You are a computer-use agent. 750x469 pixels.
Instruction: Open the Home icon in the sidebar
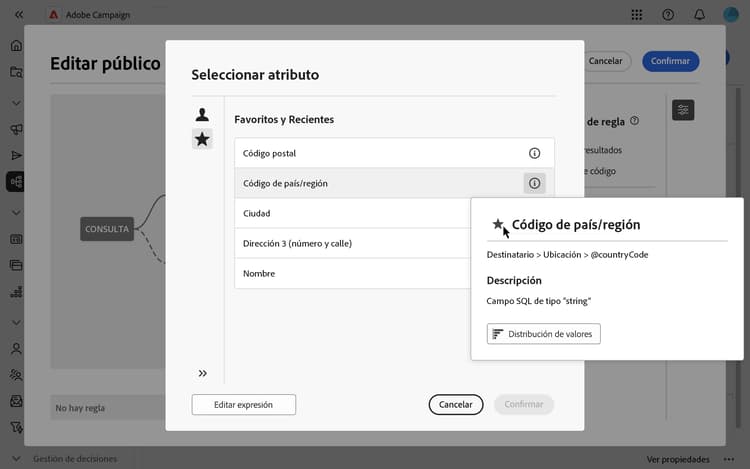tap(16, 45)
